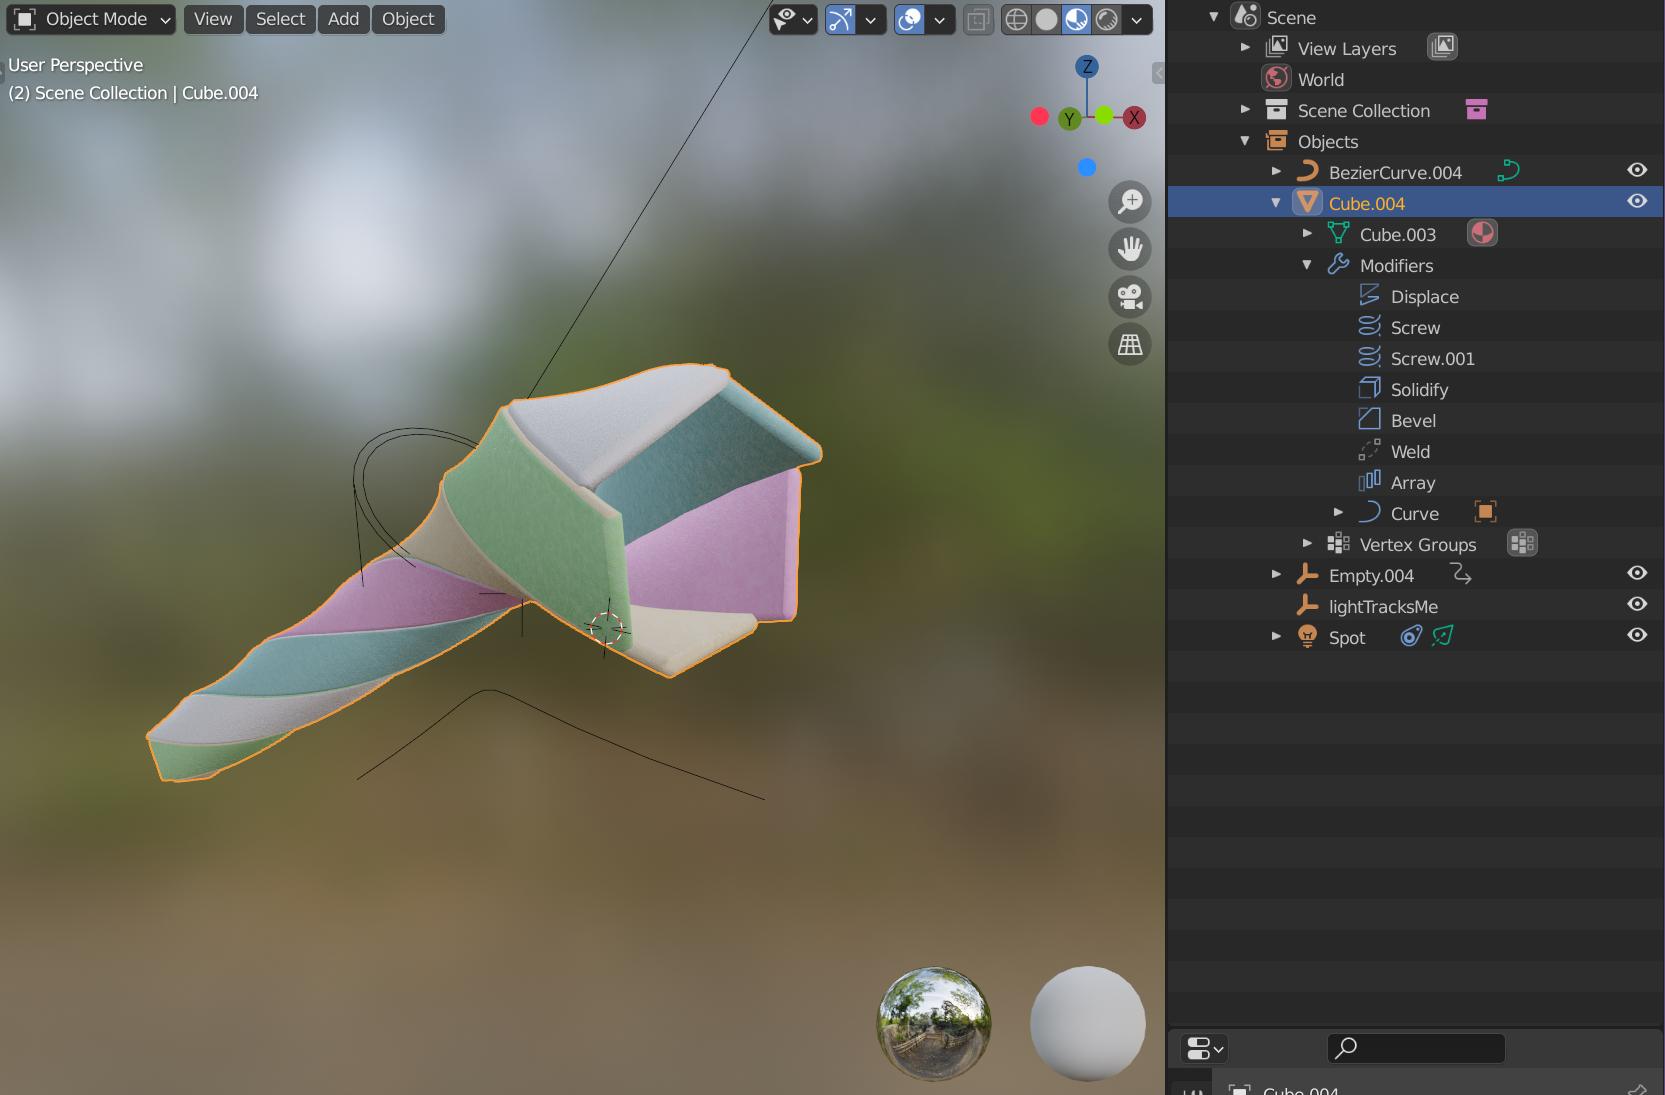Switch to wireframe shading
1665x1095 pixels.
point(1016,19)
